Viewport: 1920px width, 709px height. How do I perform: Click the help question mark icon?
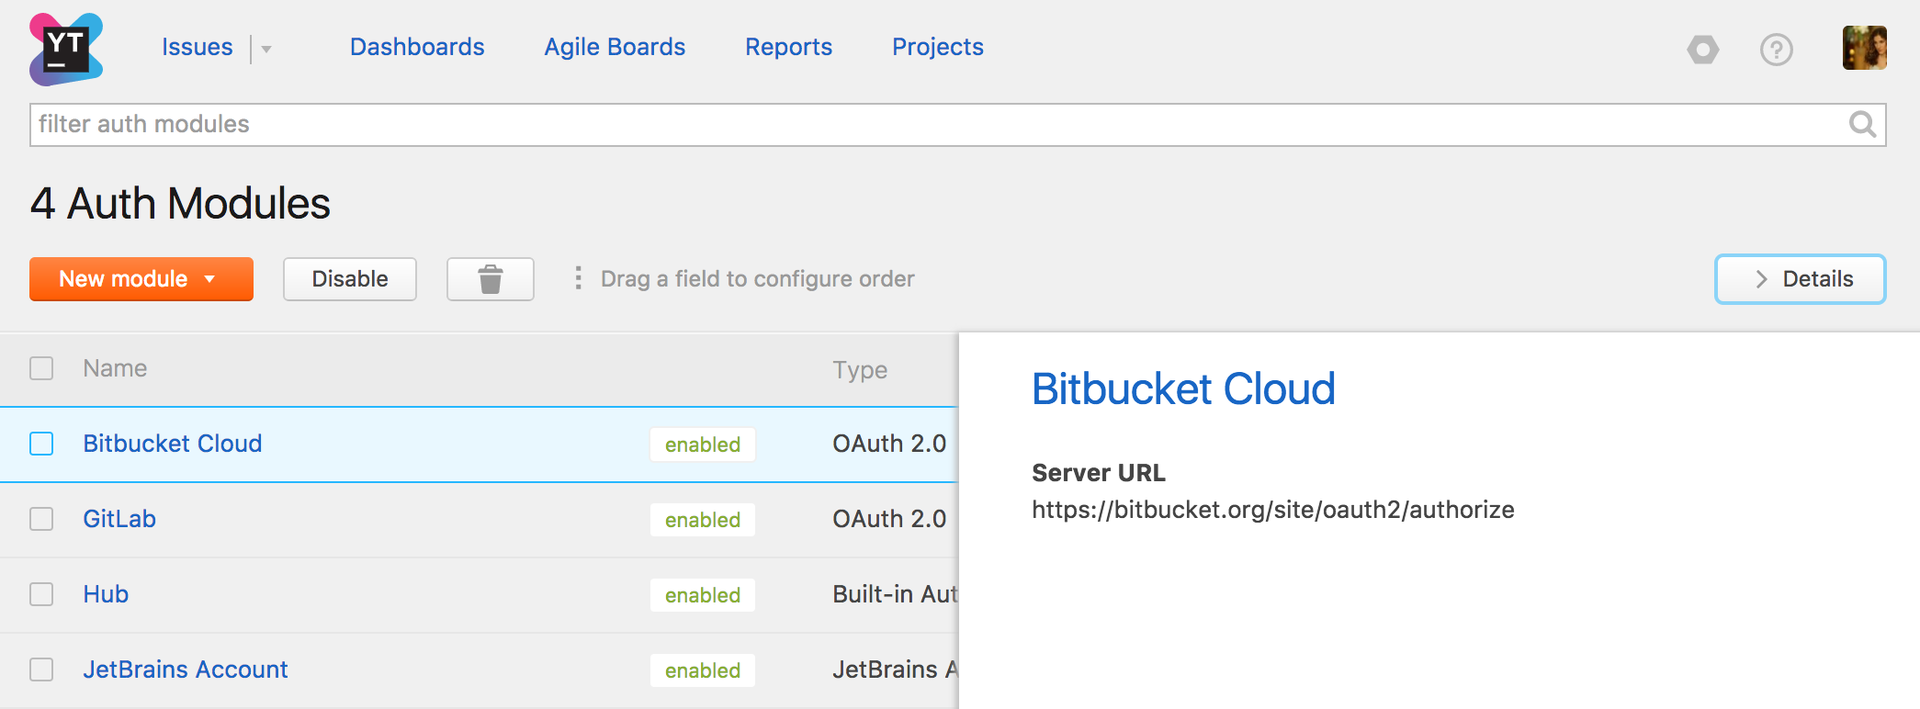click(1776, 49)
